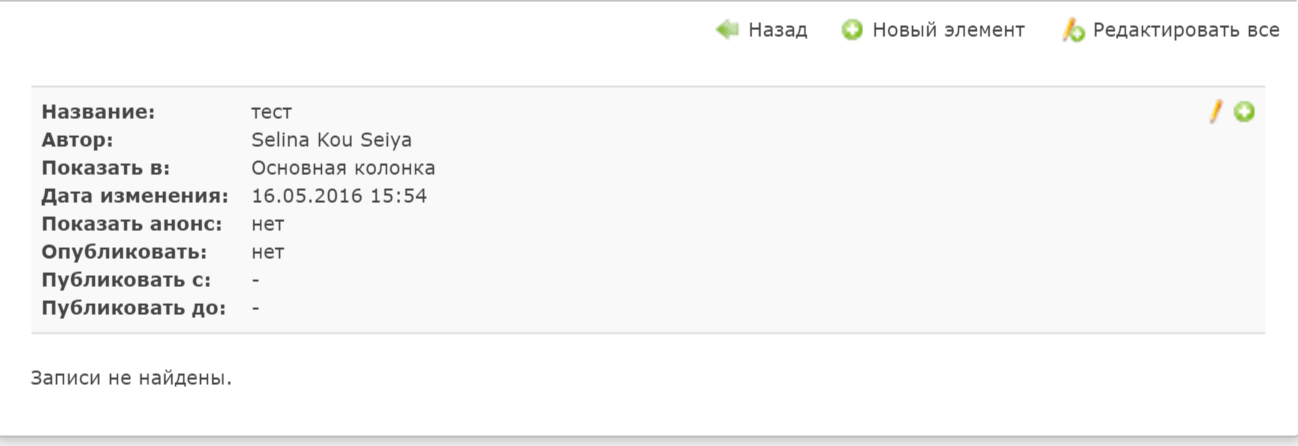Click the green back arrow icon
1298x446 pixels.
point(727,30)
